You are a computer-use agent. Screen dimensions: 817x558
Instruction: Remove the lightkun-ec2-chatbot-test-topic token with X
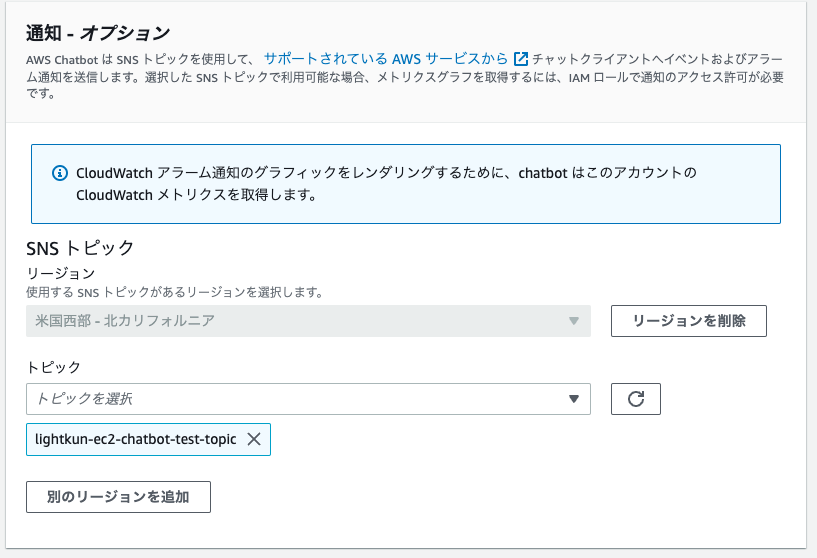click(254, 439)
